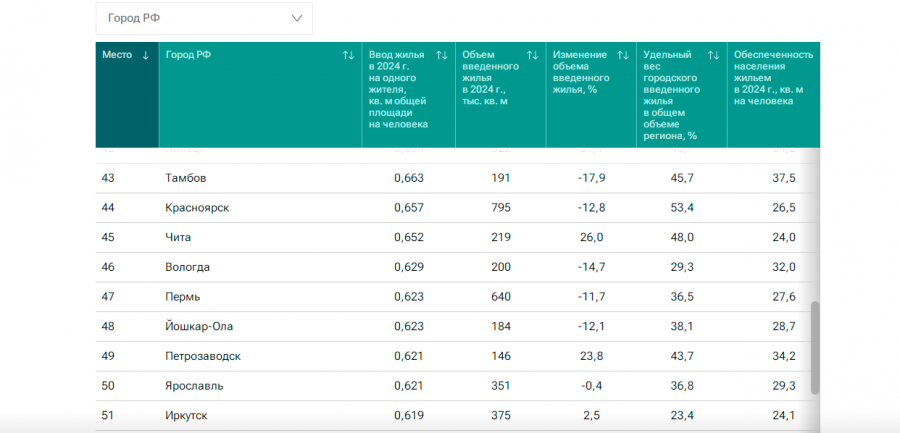Open the Город РФ dropdown filter
This screenshot has height=433, width=900.
pyautogui.click(x=204, y=18)
